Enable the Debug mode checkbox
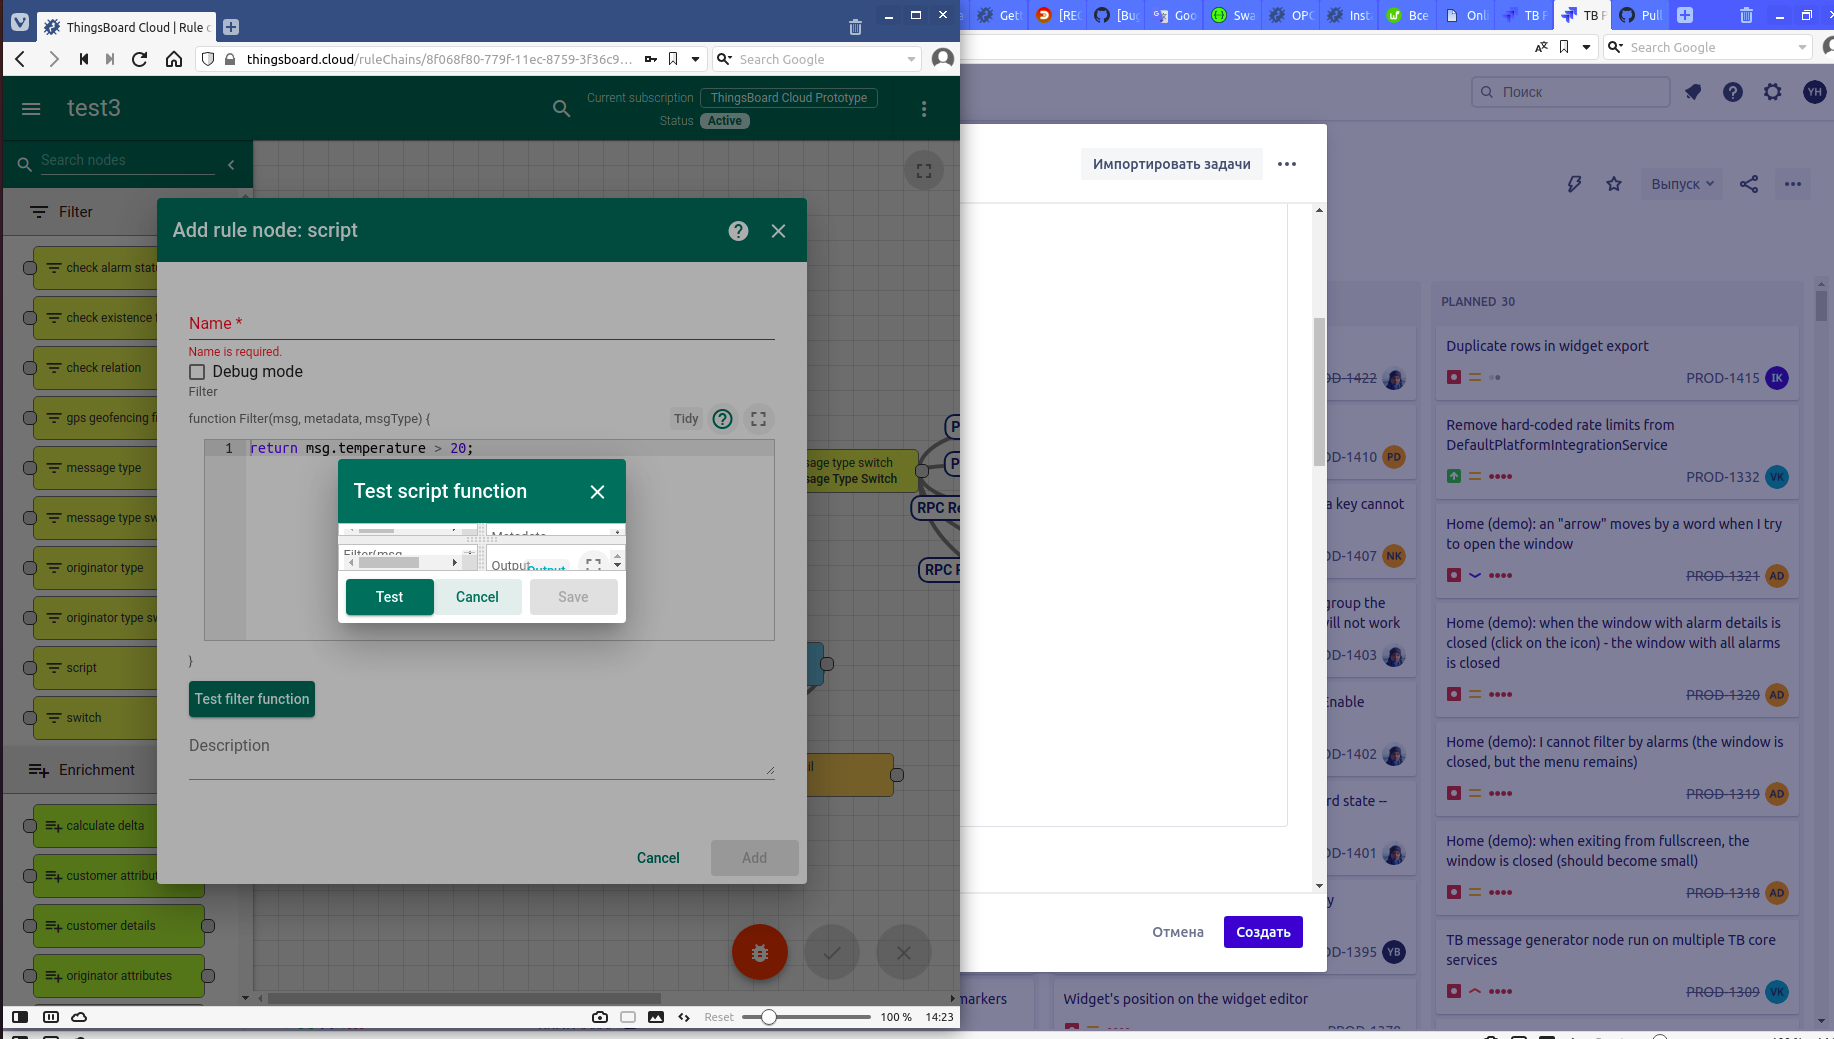This screenshot has width=1834, height=1039. click(197, 372)
